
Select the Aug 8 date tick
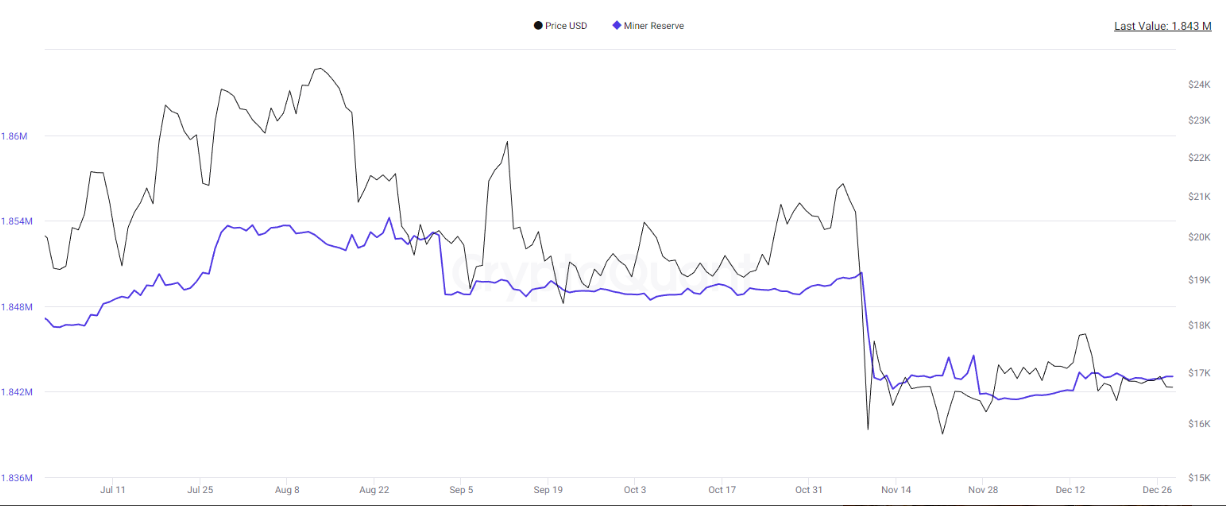point(286,490)
